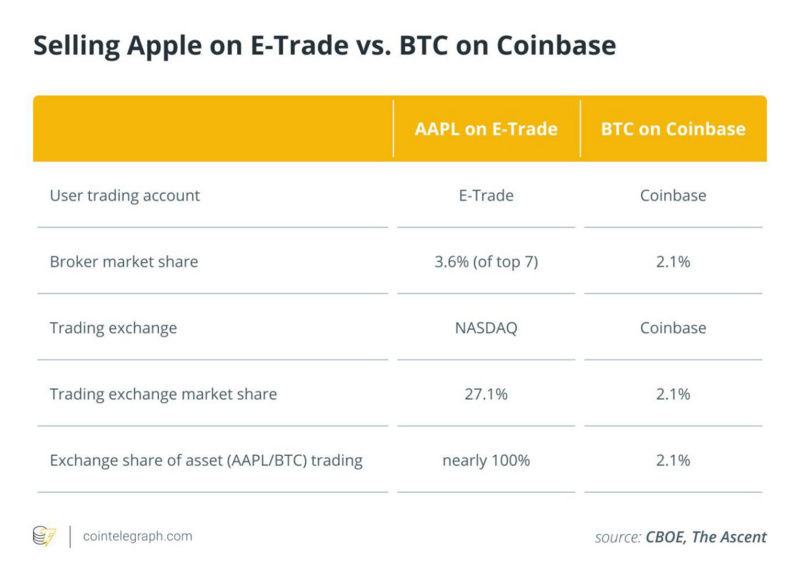Click the infographic title heading
The width and height of the screenshot is (800, 581).
point(324,45)
